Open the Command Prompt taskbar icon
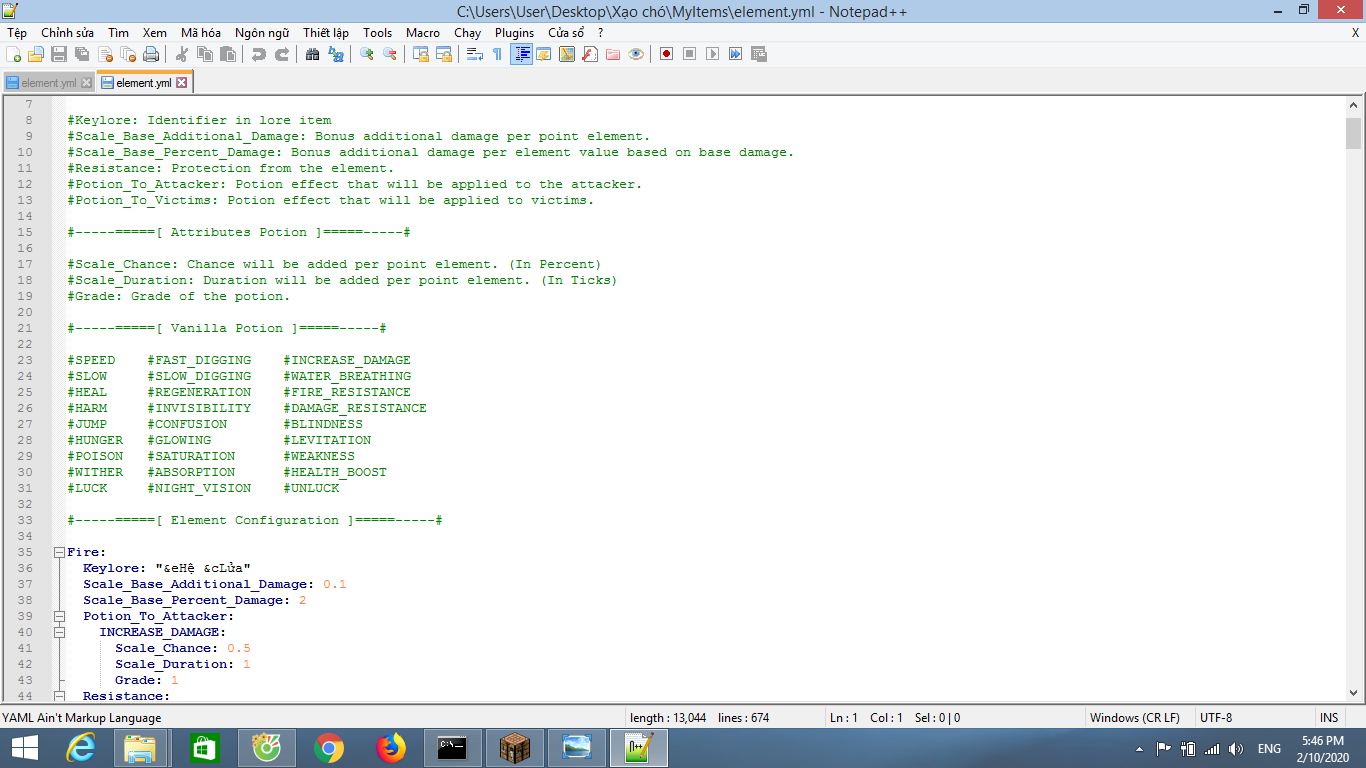 coord(454,748)
